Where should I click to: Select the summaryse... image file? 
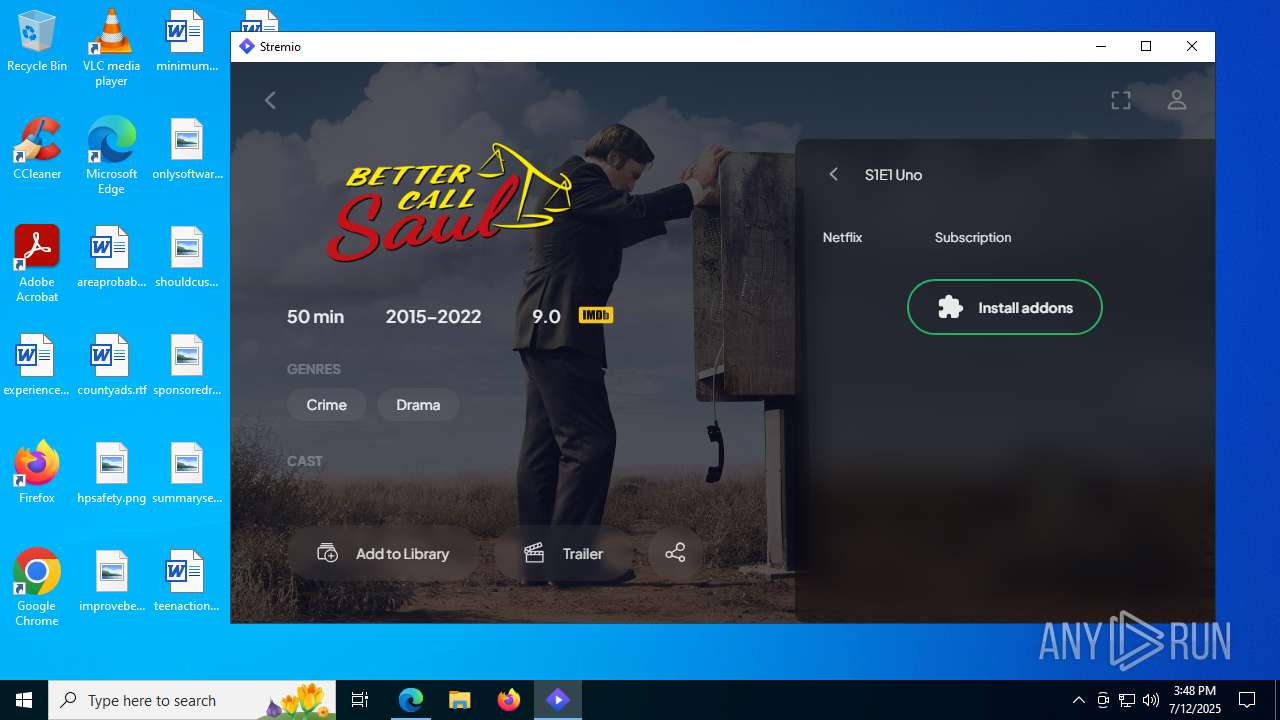[x=187, y=473]
